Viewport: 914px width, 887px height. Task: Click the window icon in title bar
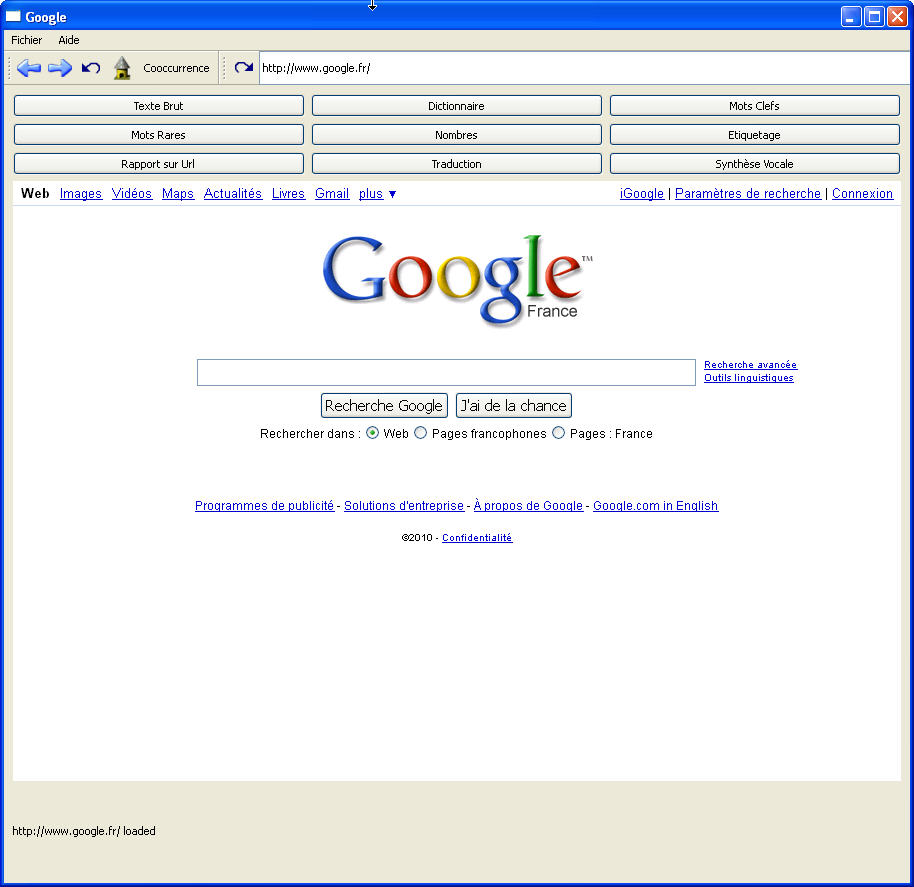coord(13,16)
